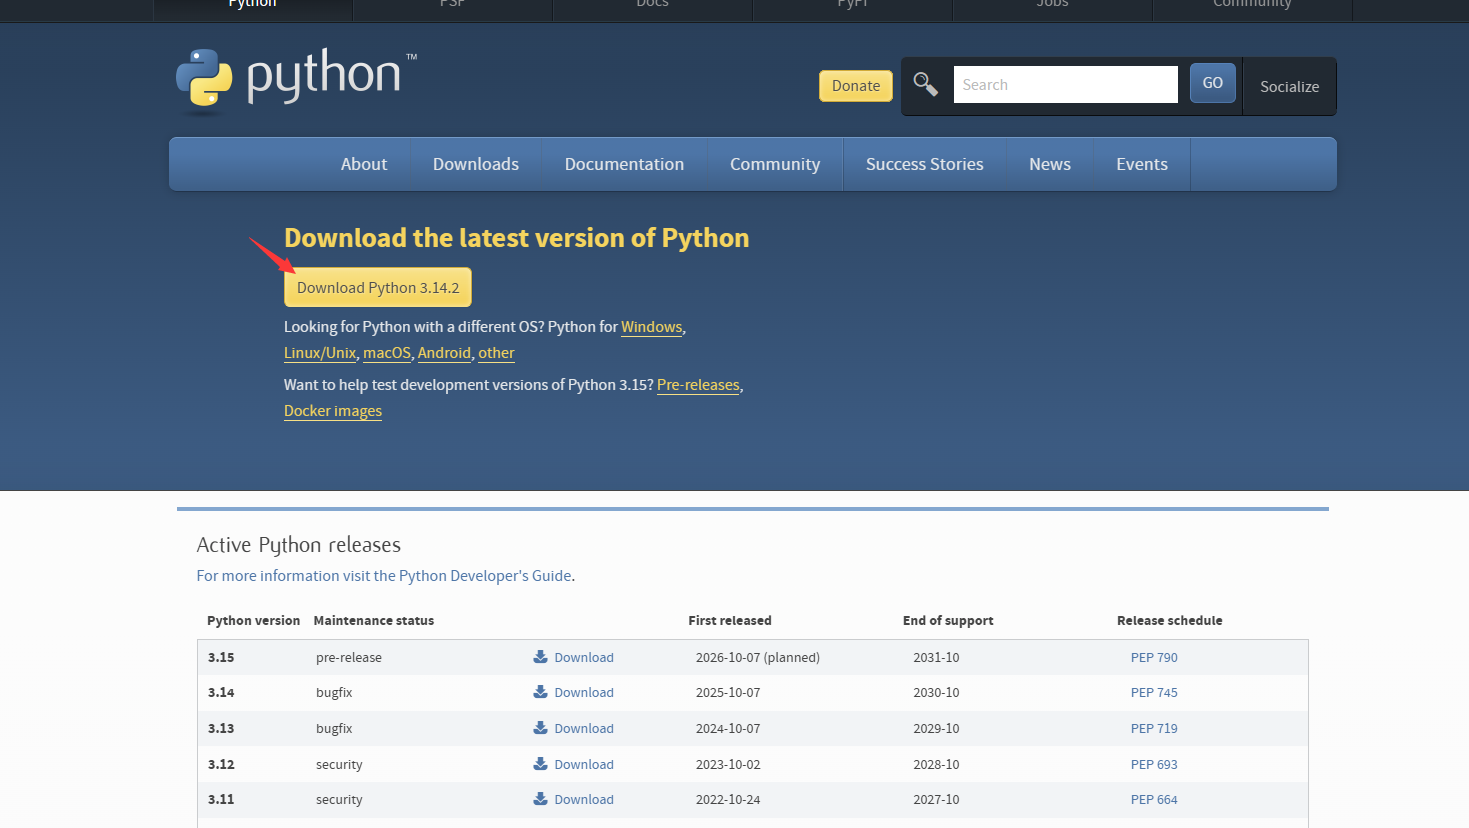The height and width of the screenshot is (828, 1469).
Task: Click the GO search button
Action: click(1213, 83)
